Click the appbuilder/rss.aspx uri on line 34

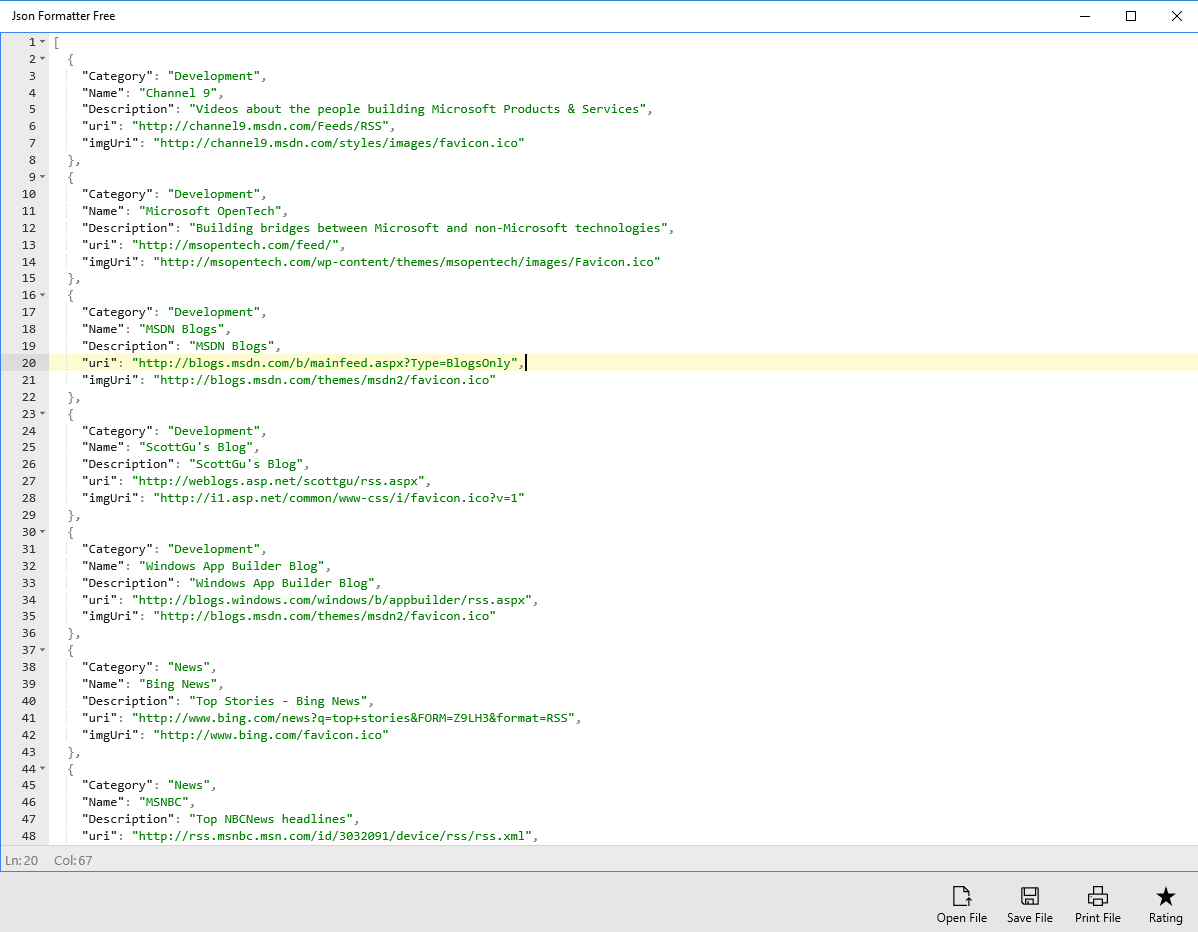332,600
